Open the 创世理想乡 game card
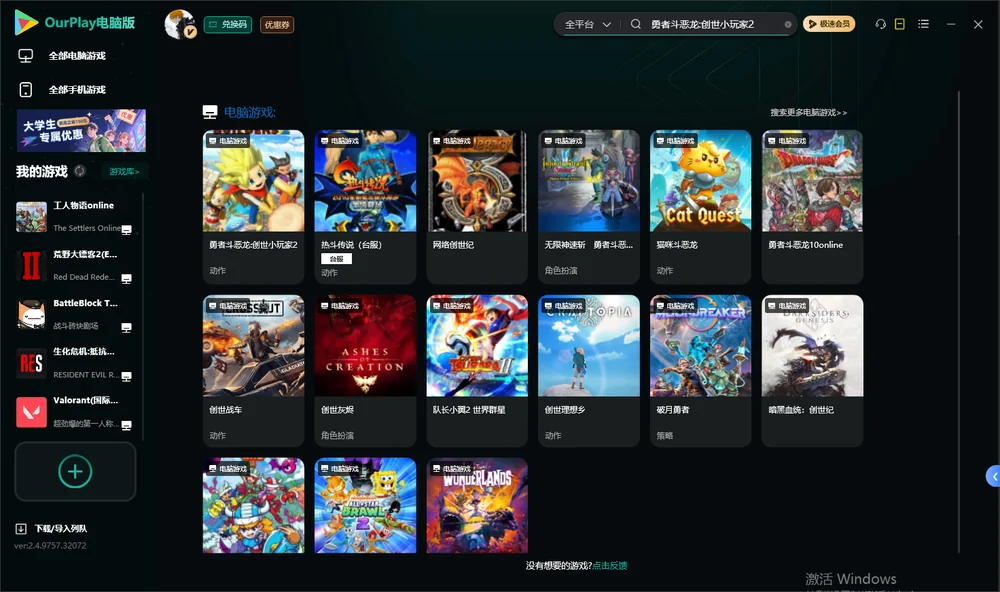 (589, 371)
